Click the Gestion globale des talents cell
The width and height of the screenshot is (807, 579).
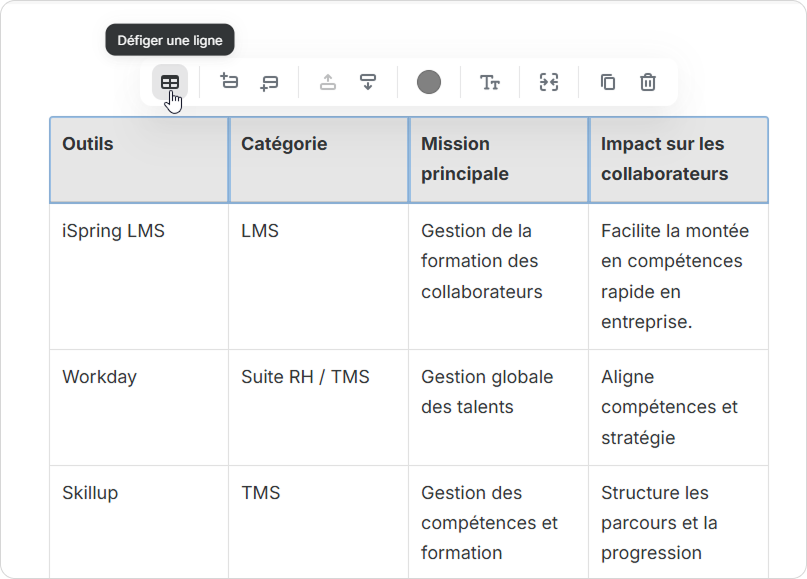point(498,407)
